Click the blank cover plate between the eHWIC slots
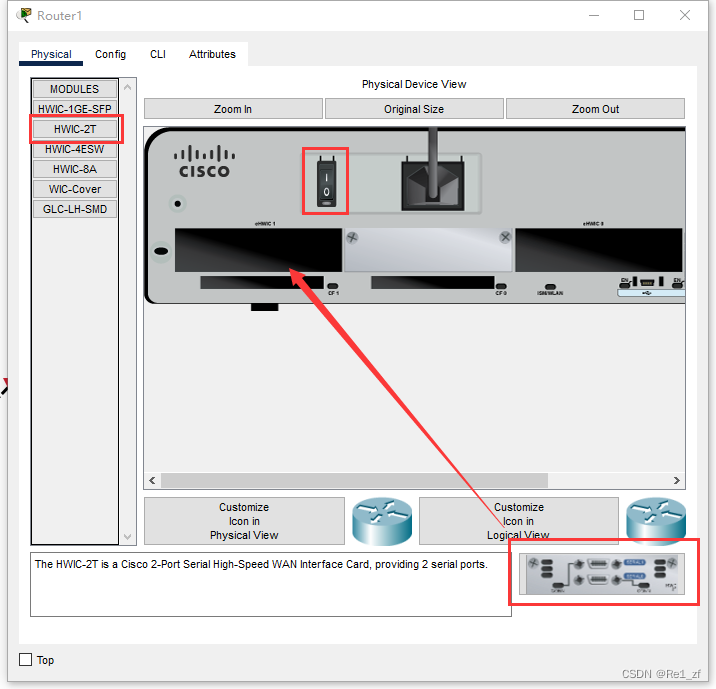716x689 pixels. (x=428, y=250)
